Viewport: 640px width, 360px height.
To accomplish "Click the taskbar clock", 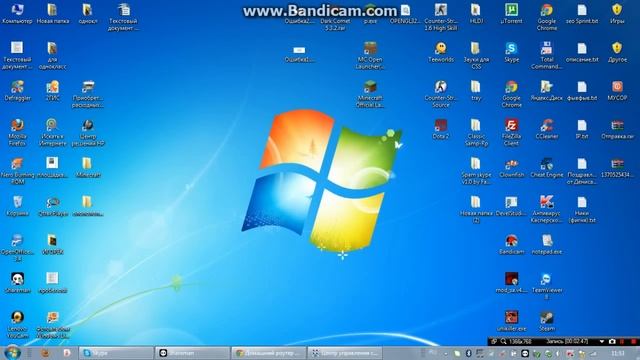I will (618, 353).
